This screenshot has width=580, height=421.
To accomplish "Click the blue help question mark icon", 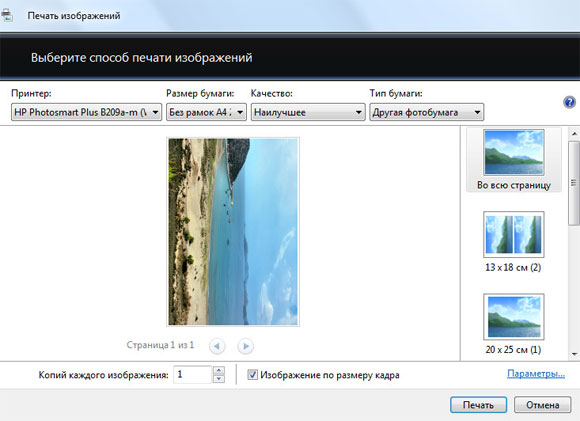I will 569,102.
